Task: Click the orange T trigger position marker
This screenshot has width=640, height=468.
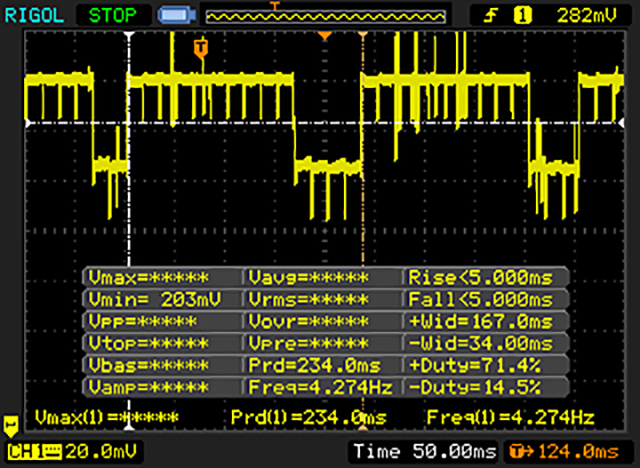Action: (x=200, y=49)
